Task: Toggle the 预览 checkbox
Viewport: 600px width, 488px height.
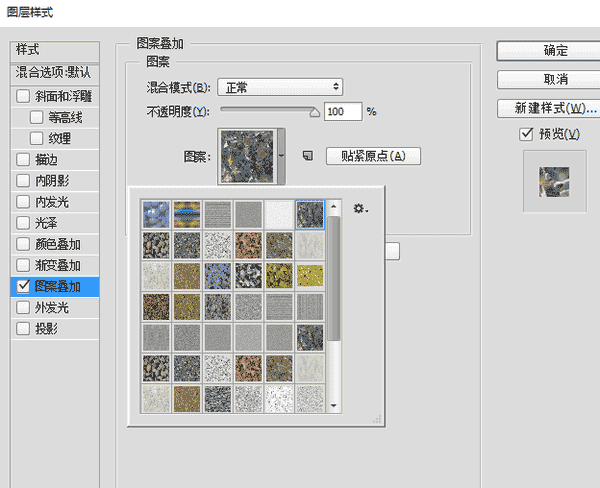Action: coord(526,134)
